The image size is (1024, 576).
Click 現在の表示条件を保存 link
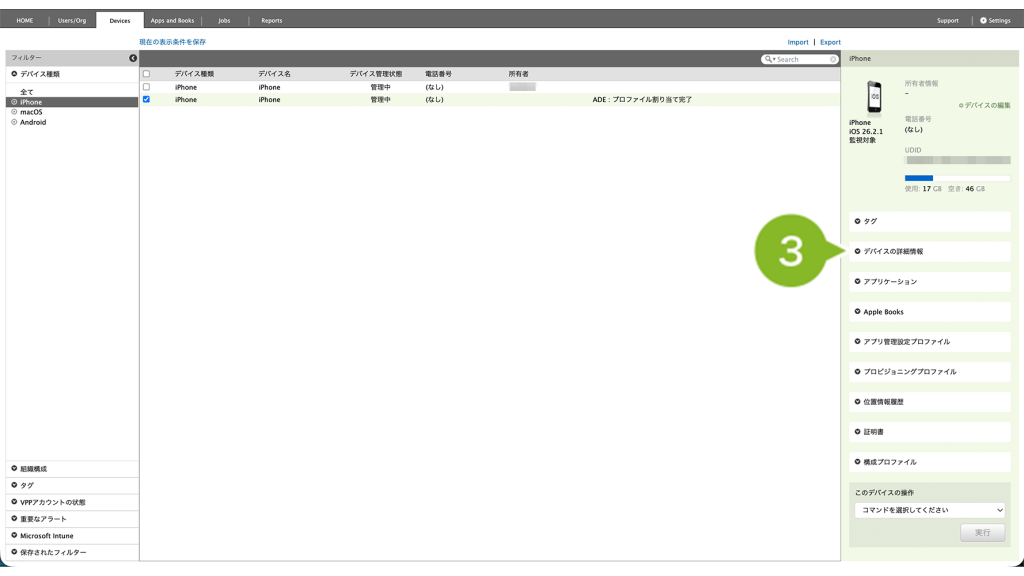point(172,42)
